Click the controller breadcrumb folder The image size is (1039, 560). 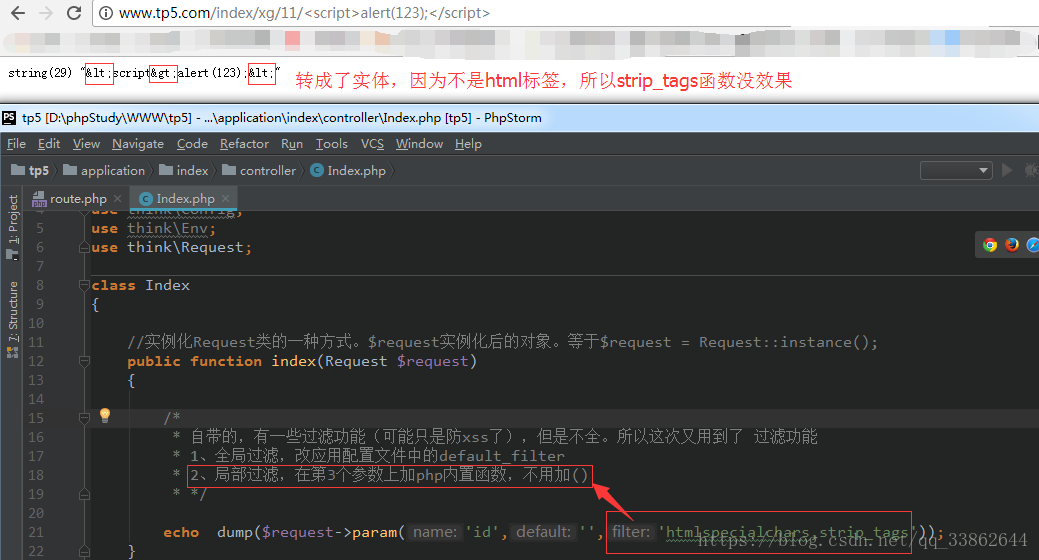pyautogui.click(x=259, y=170)
